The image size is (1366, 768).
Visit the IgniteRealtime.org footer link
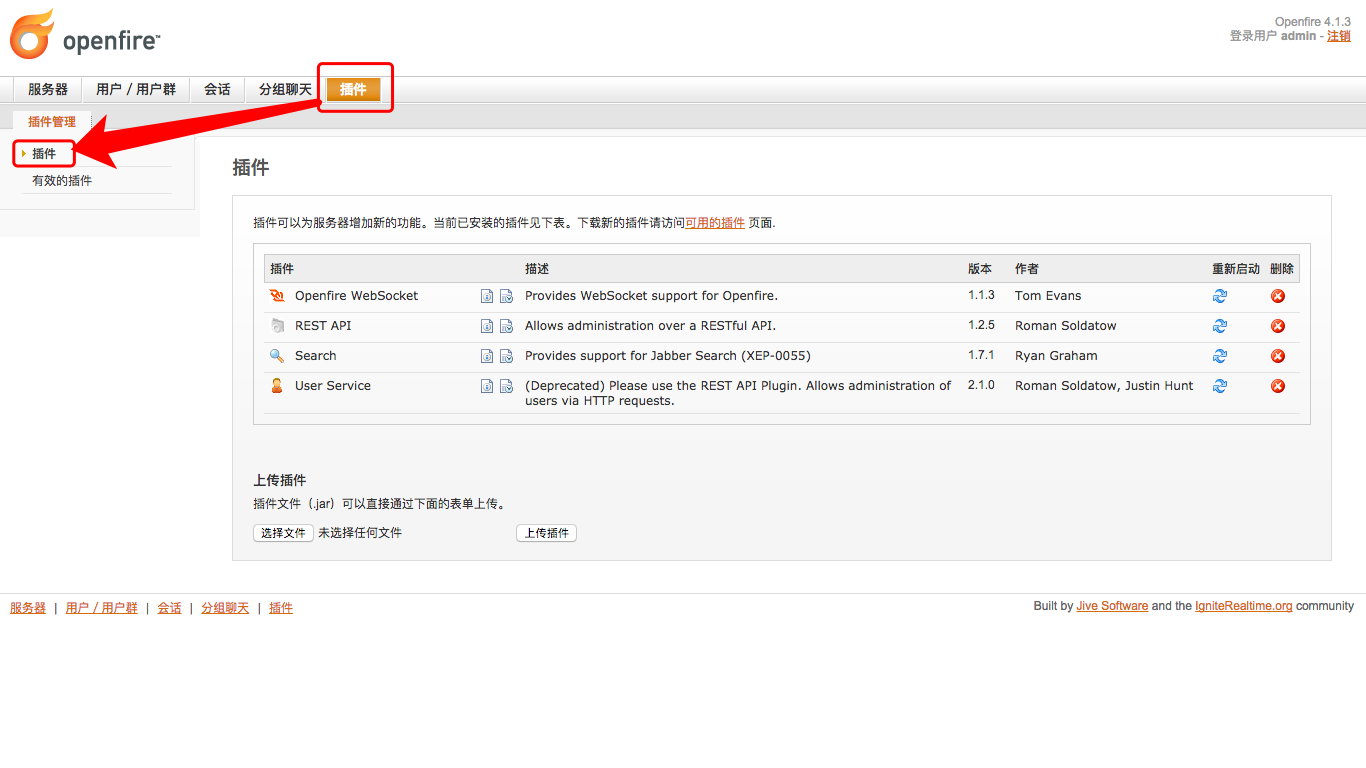point(1244,606)
